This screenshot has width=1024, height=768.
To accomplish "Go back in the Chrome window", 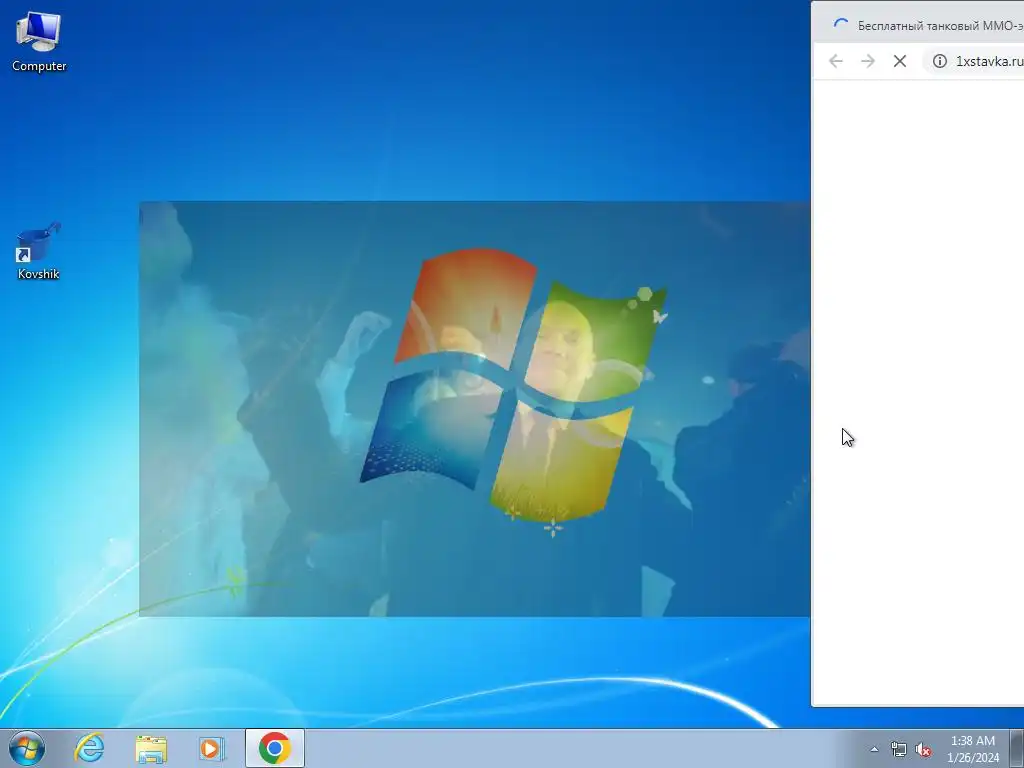I will pos(836,61).
